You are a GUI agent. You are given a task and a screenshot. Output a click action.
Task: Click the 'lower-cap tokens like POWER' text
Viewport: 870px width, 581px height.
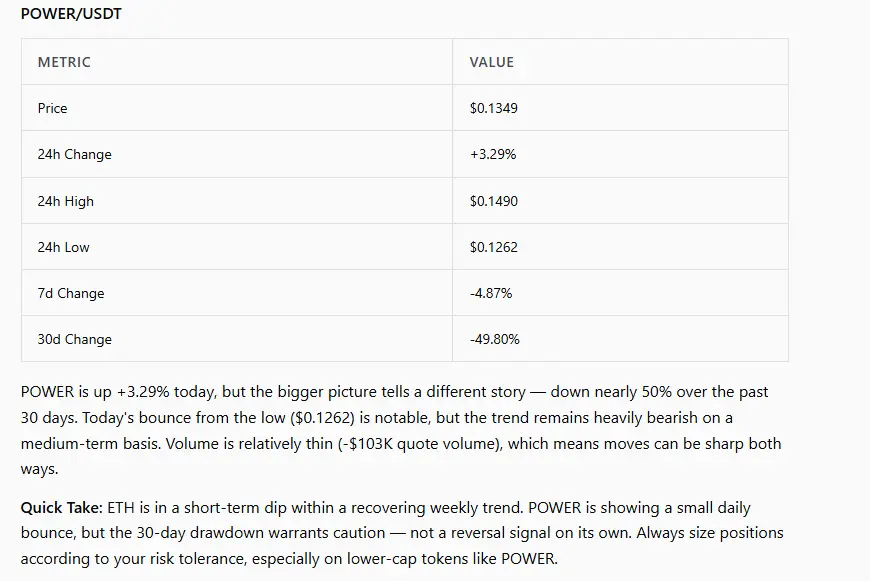tap(451, 558)
